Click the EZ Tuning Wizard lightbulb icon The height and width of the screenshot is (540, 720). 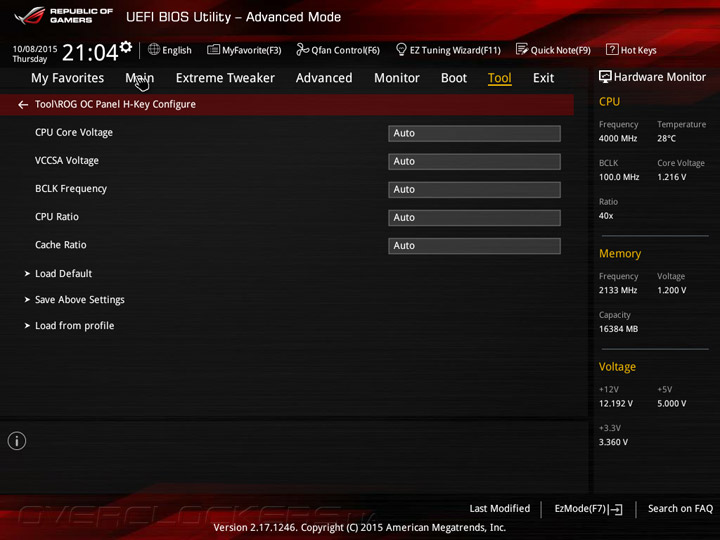(x=401, y=49)
